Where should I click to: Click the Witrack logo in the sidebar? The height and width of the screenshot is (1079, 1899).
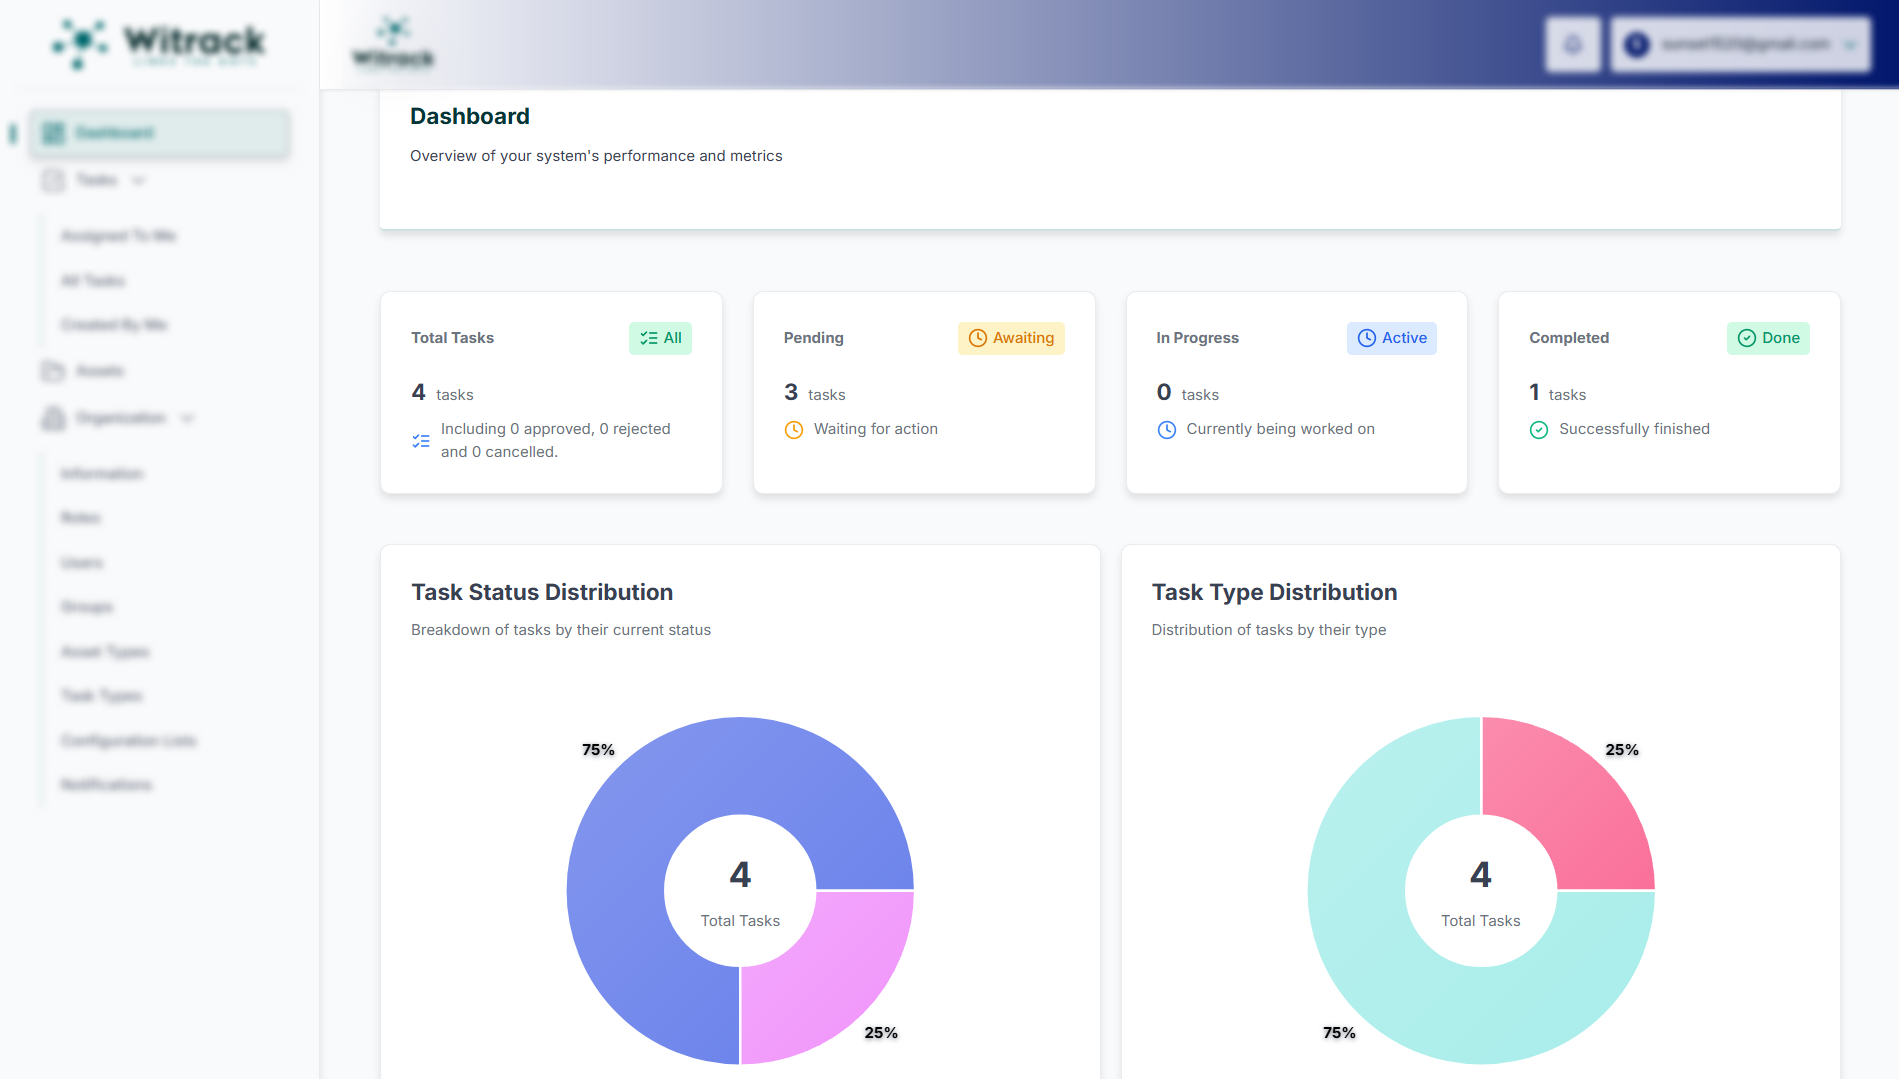(x=159, y=43)
